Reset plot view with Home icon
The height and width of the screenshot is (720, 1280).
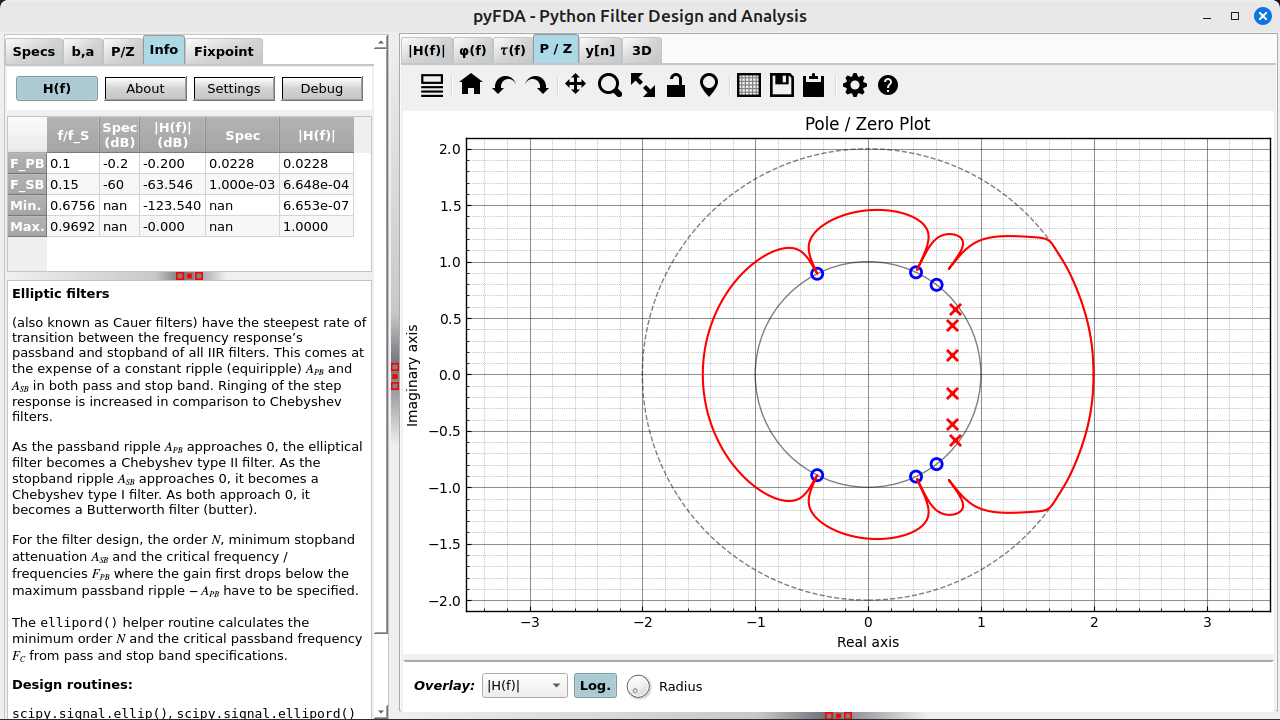tap(471, 85)
